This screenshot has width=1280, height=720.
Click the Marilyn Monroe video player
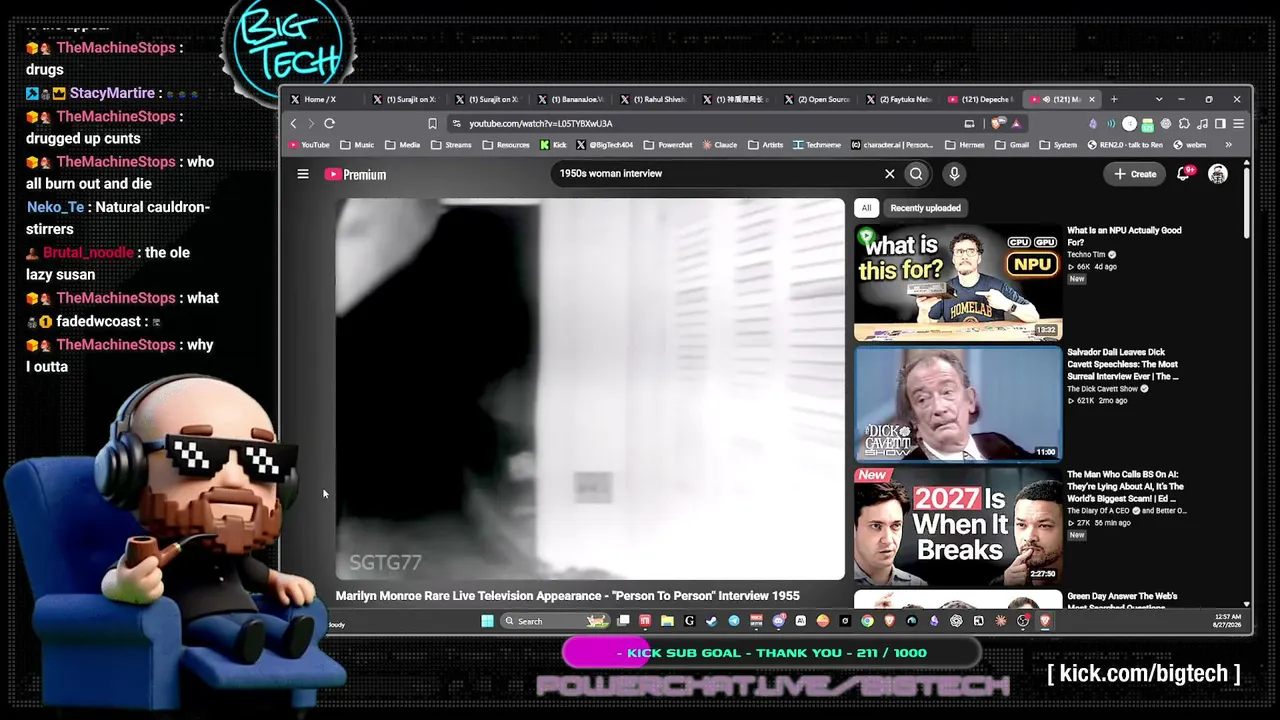(x=590, y=389)
